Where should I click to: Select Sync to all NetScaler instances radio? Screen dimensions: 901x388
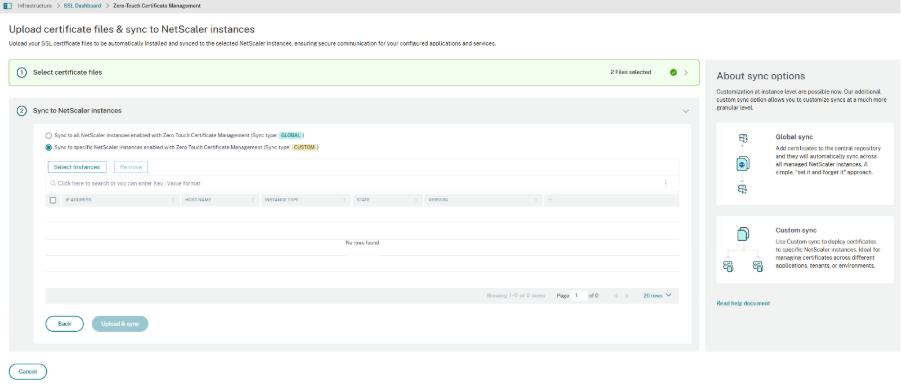point(48,136)
